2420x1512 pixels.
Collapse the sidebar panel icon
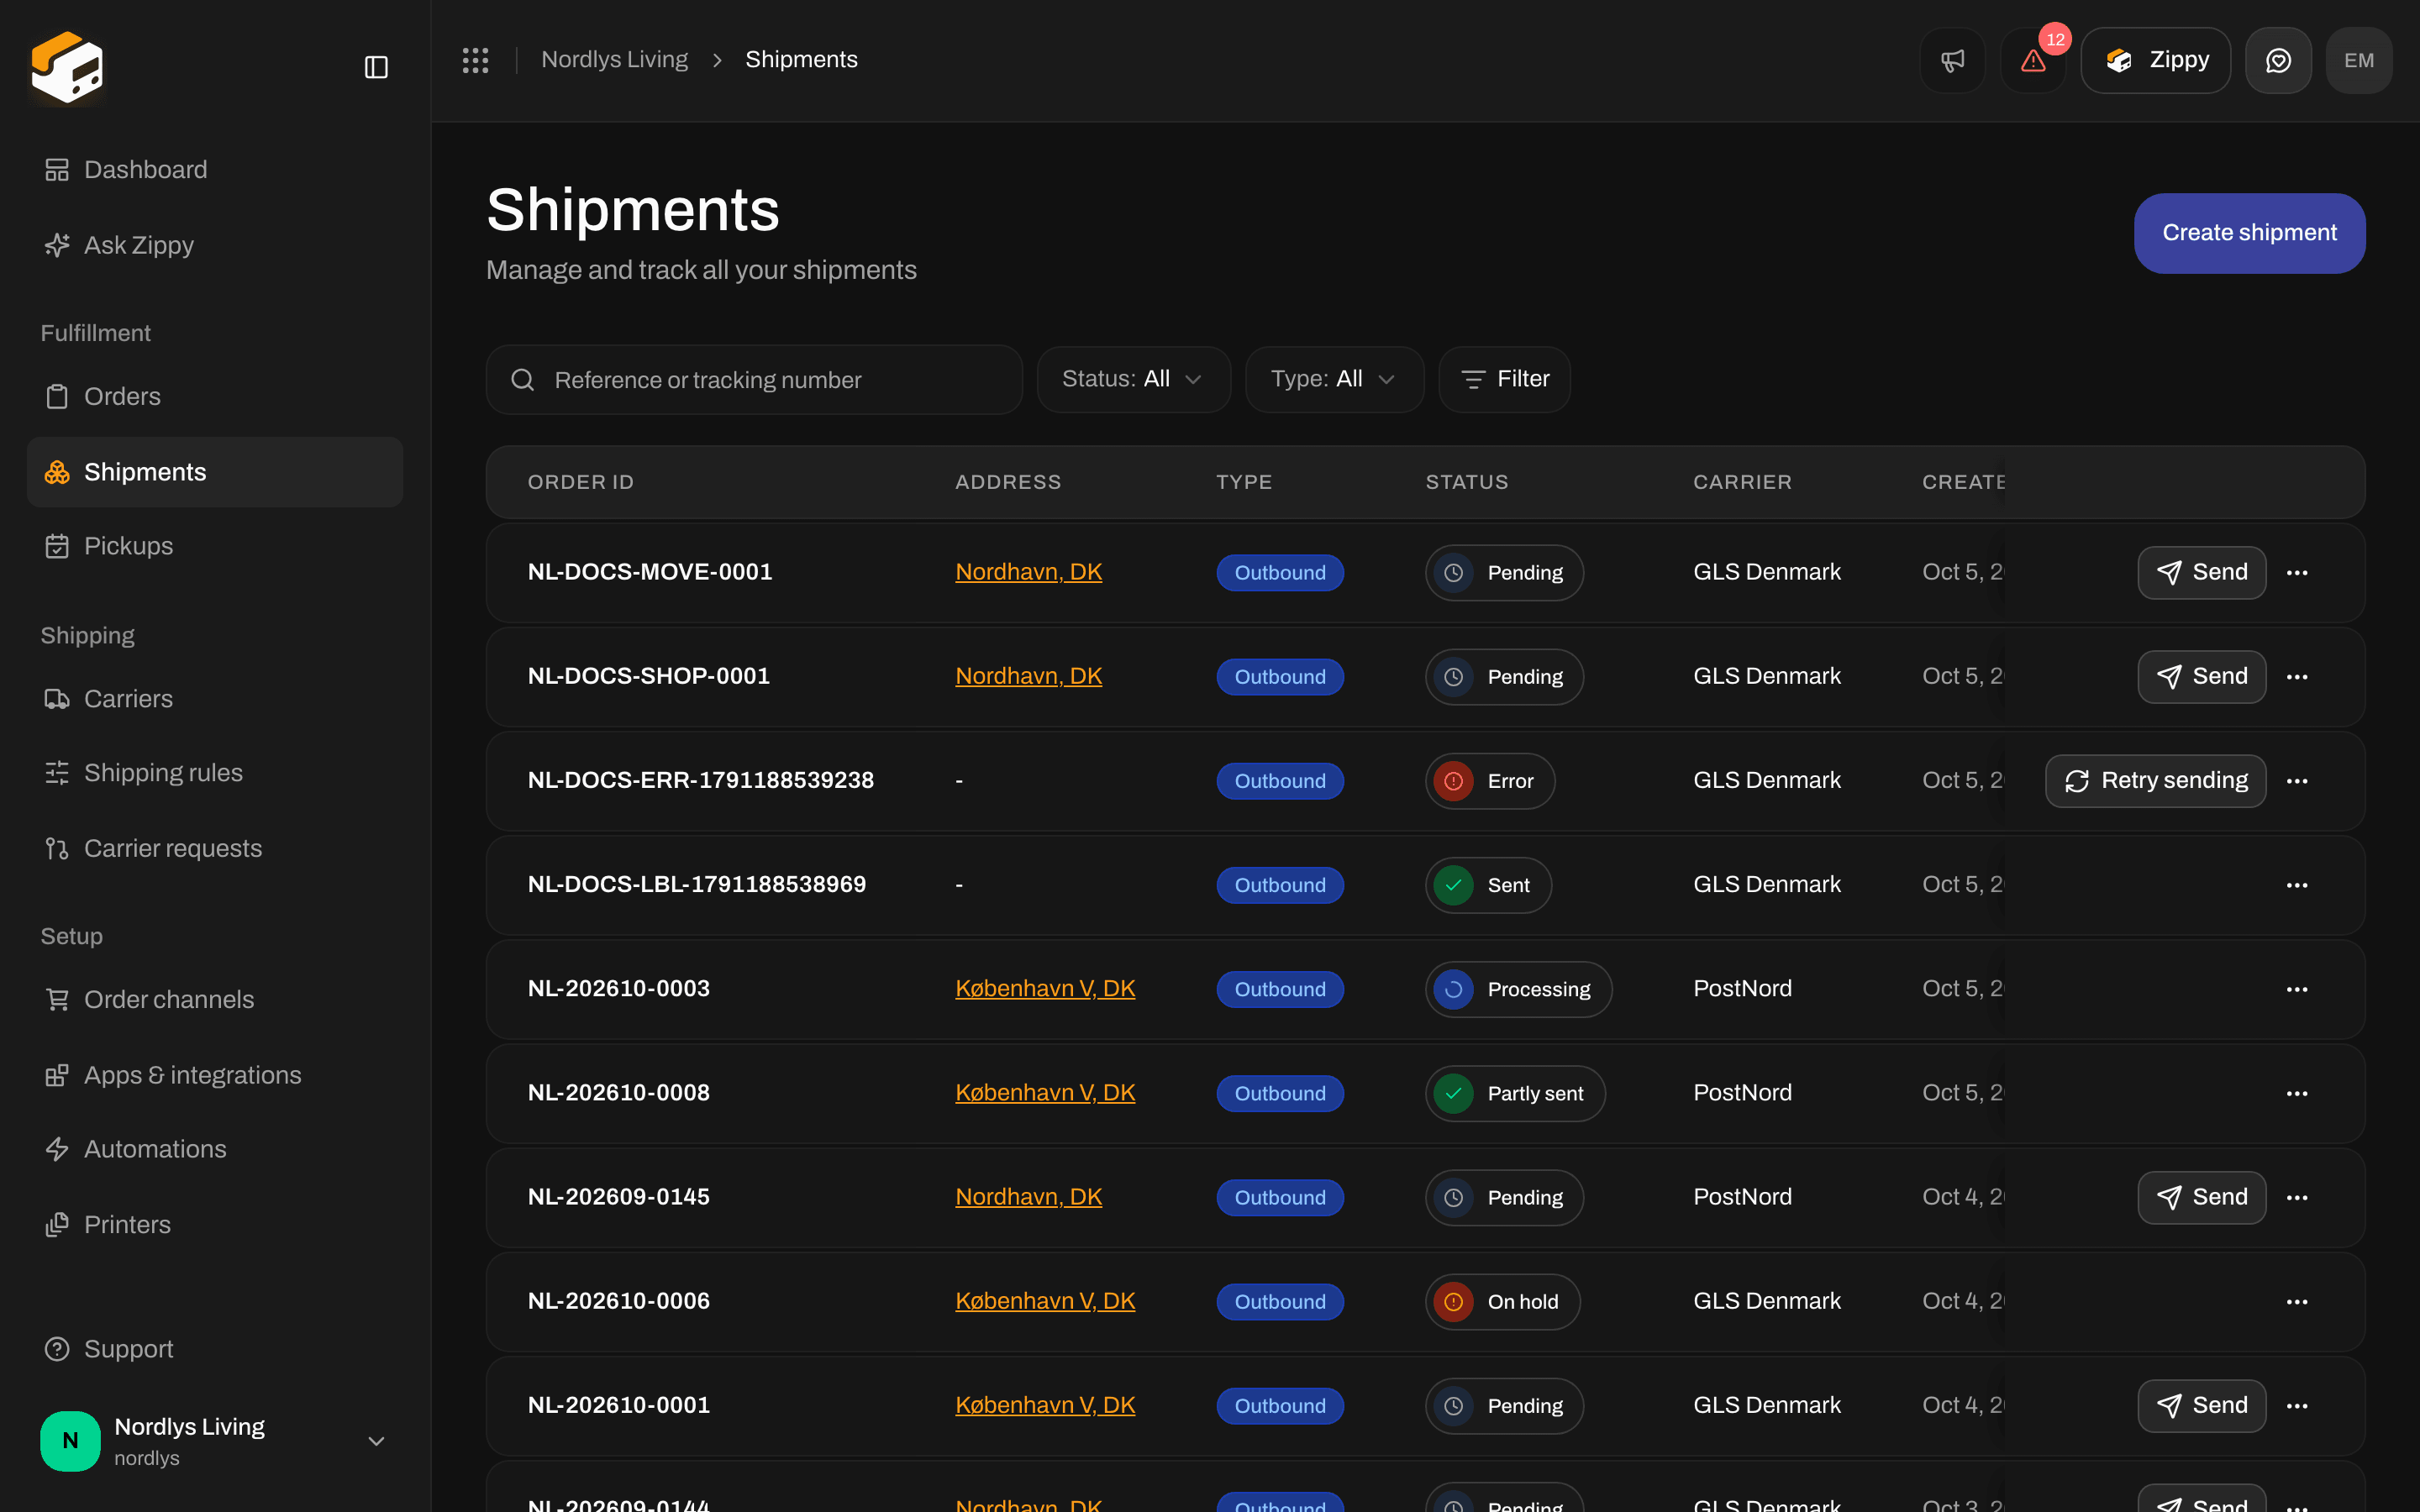[x=376, y=67]
